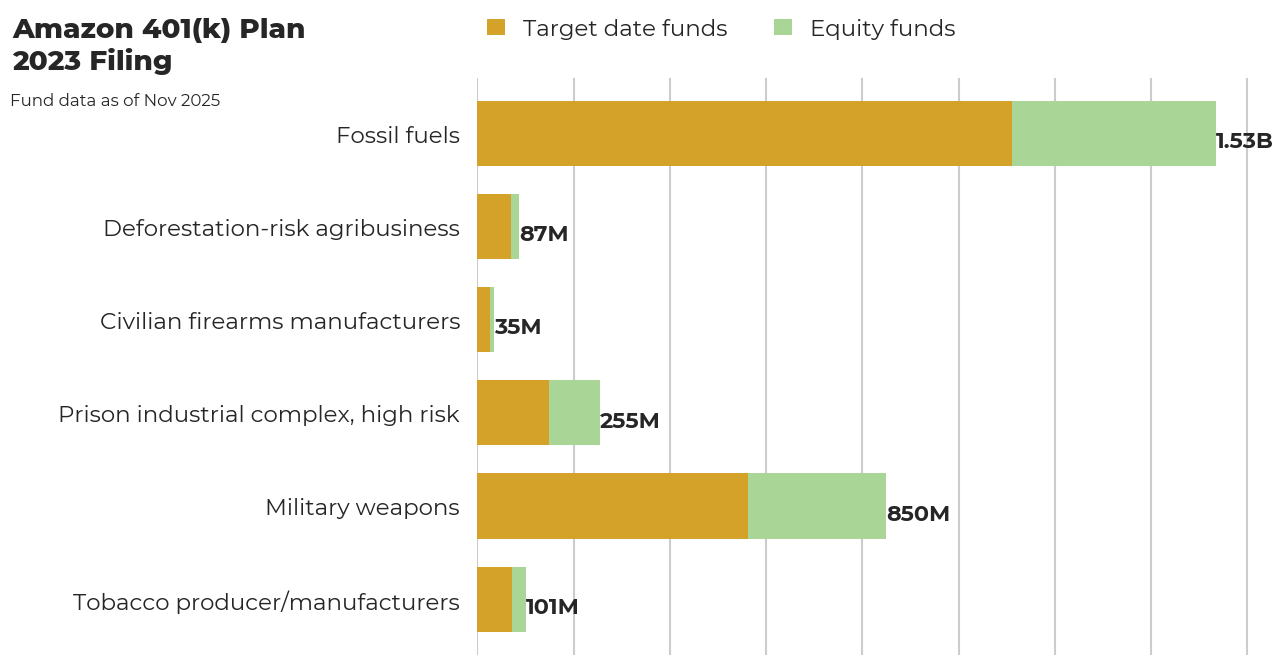Select the Prison industrial complex green segment
Screen dimensions: 1283x665
573,412
